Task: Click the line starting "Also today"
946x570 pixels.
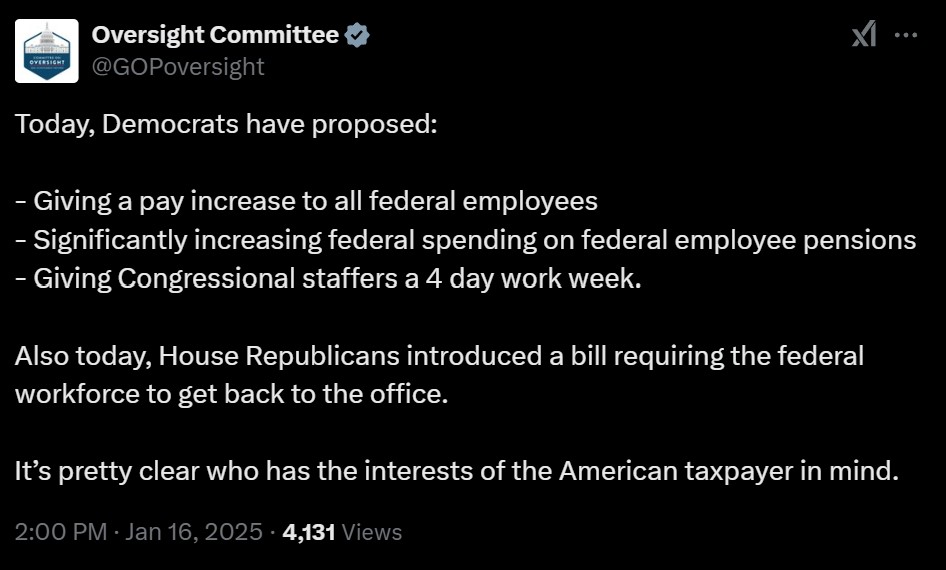Action: [439, 355]
